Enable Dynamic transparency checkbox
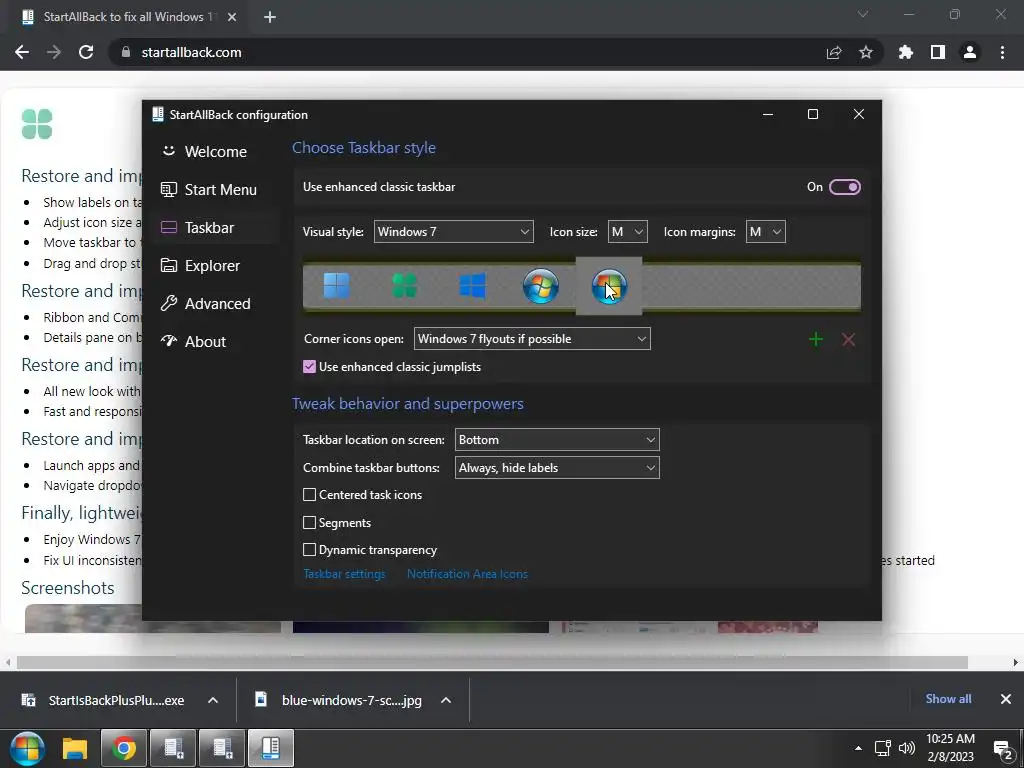This screenshot has height=768, width=1024. tap(310, 550)
